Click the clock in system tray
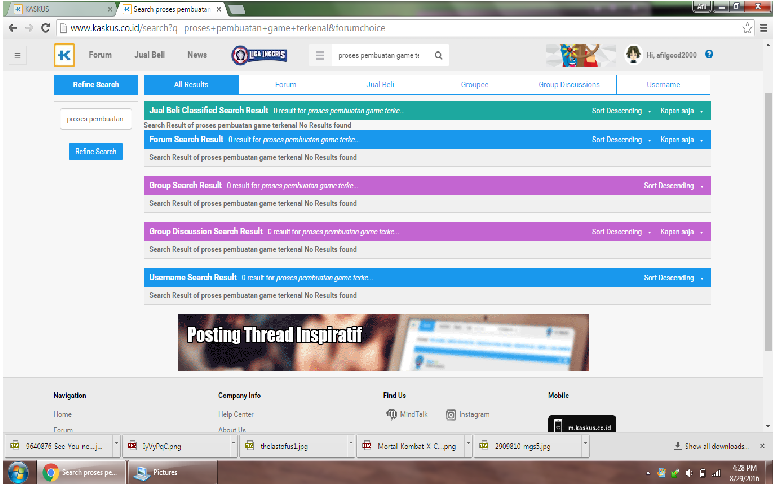 (x=745, y=473)
